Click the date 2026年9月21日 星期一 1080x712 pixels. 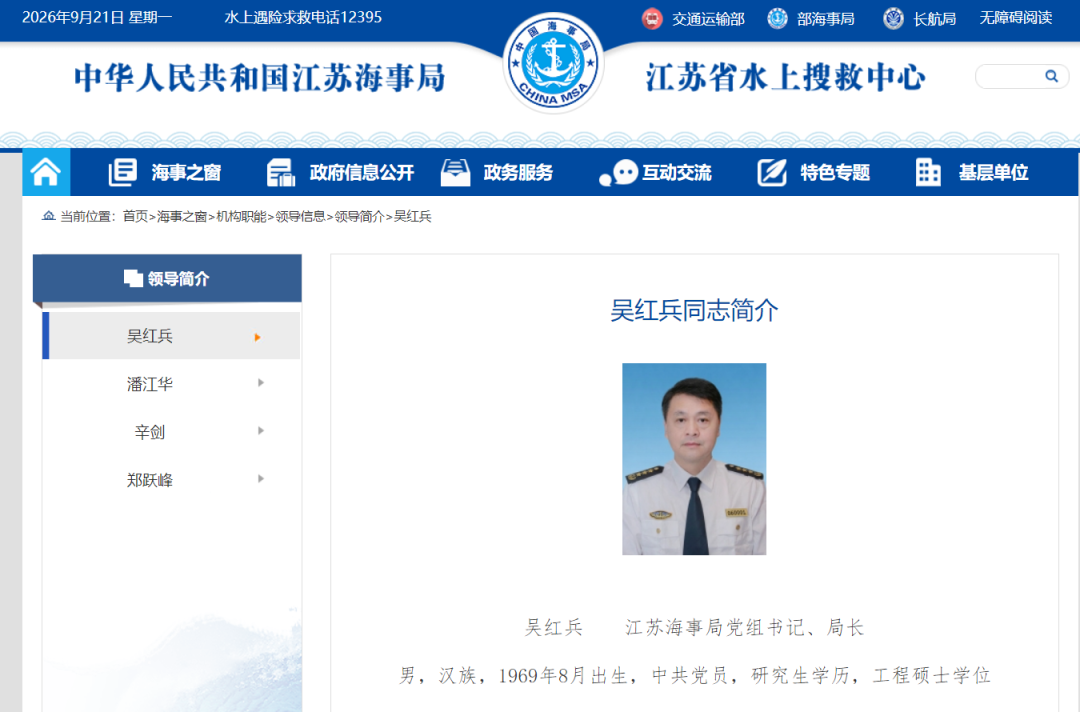coord(97,17)
